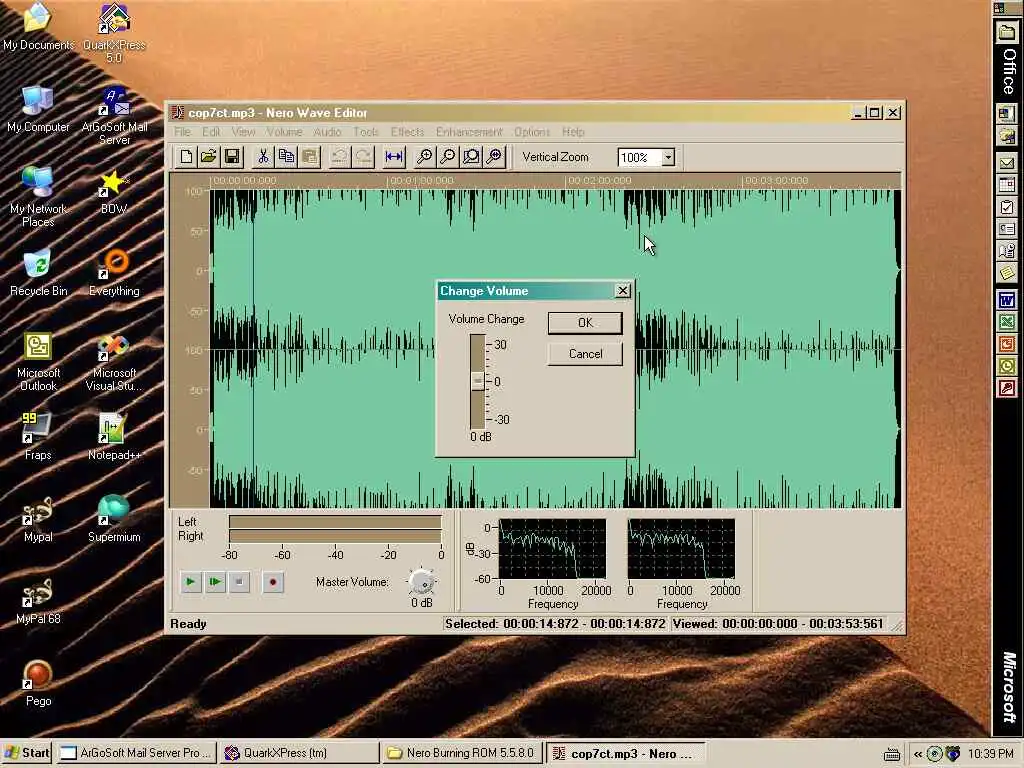Viewport: 1024px width, 768px height.
Task: Click the left channel frequency spectrum display
Action: [x=552, y=549]
